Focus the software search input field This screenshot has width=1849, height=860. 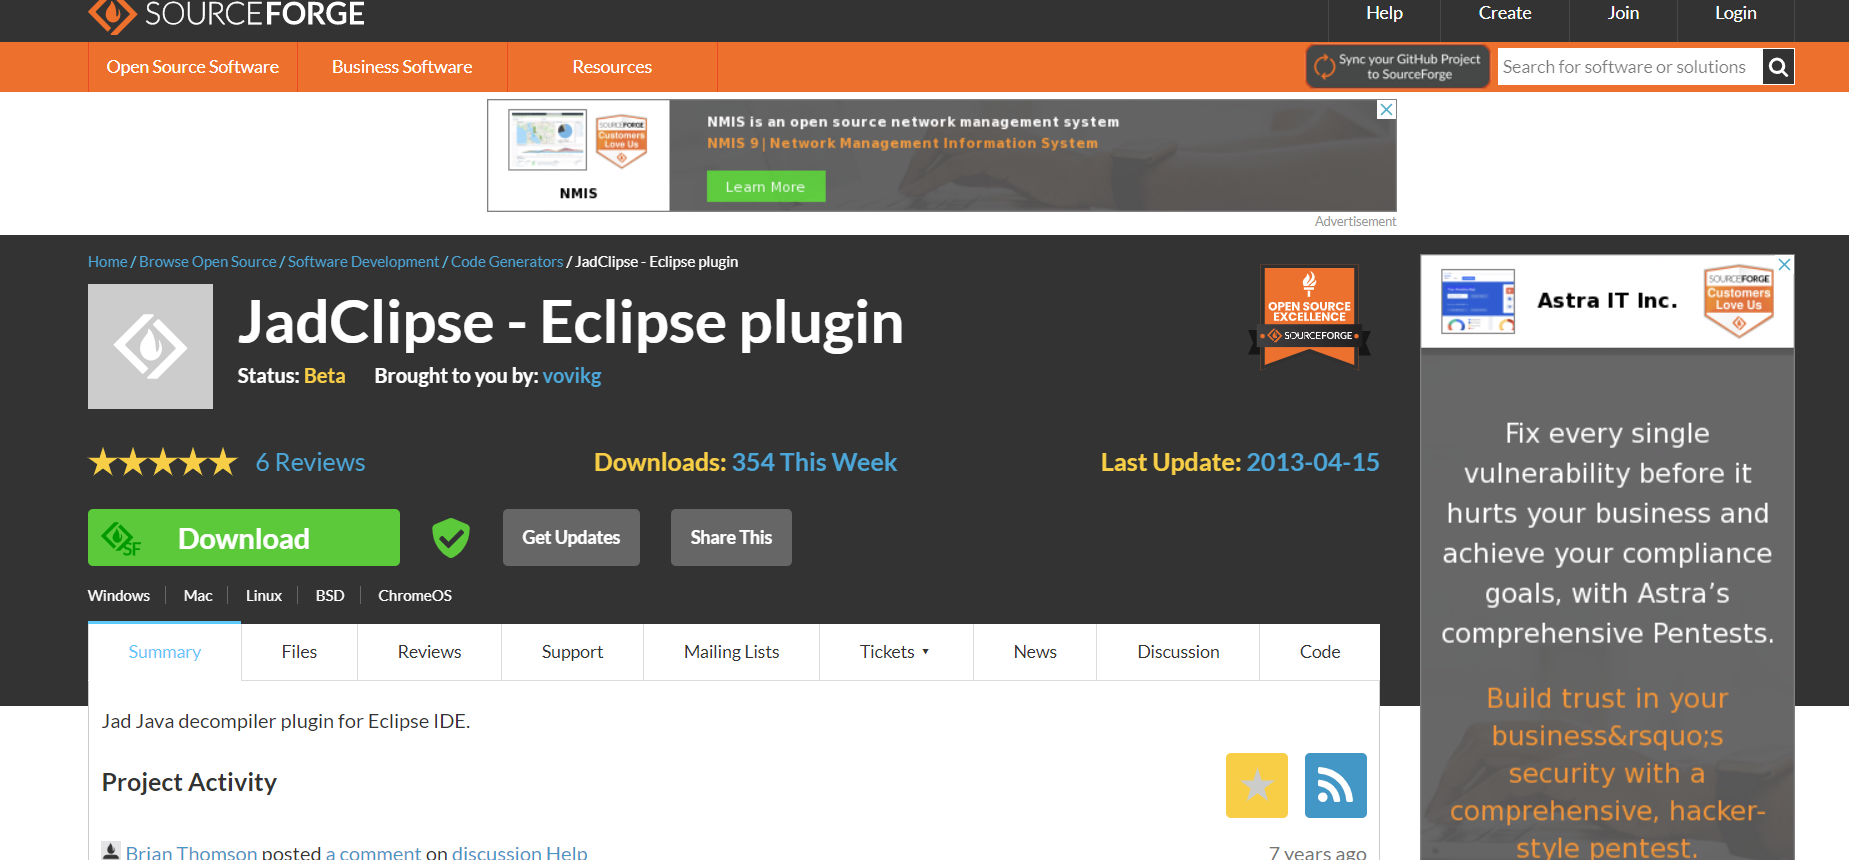tap(1630, 67)
